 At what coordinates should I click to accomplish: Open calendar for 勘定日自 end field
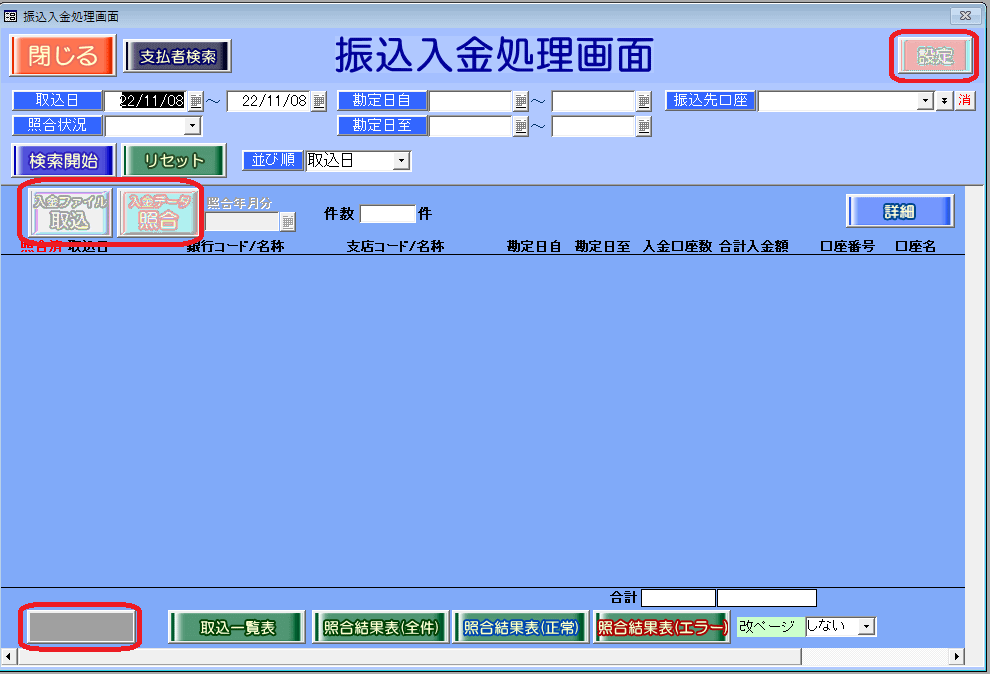coord(644,101)
